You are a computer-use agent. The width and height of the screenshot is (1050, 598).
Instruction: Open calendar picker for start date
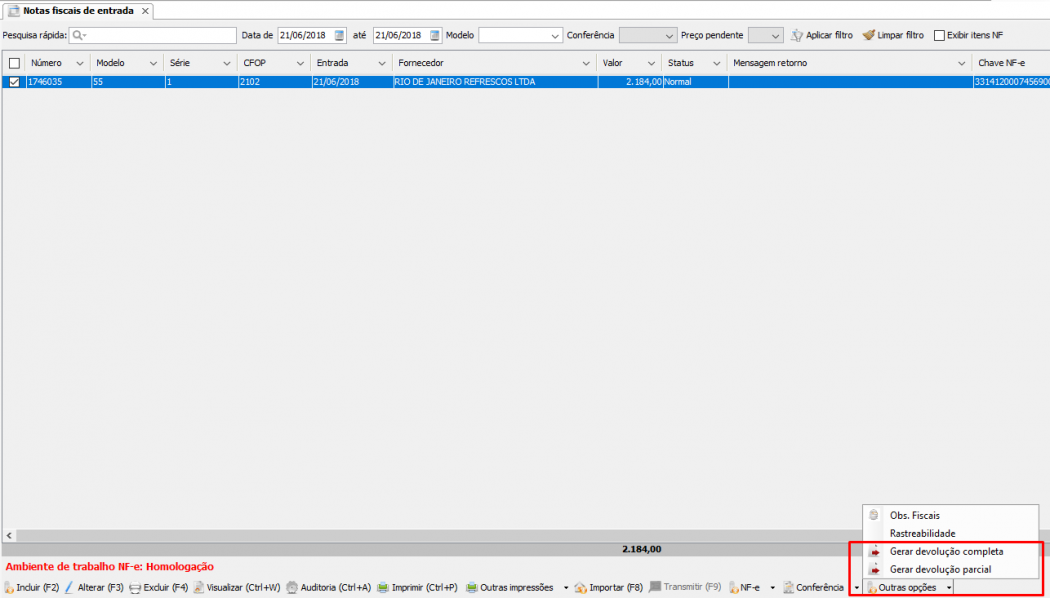coord(339,35)
